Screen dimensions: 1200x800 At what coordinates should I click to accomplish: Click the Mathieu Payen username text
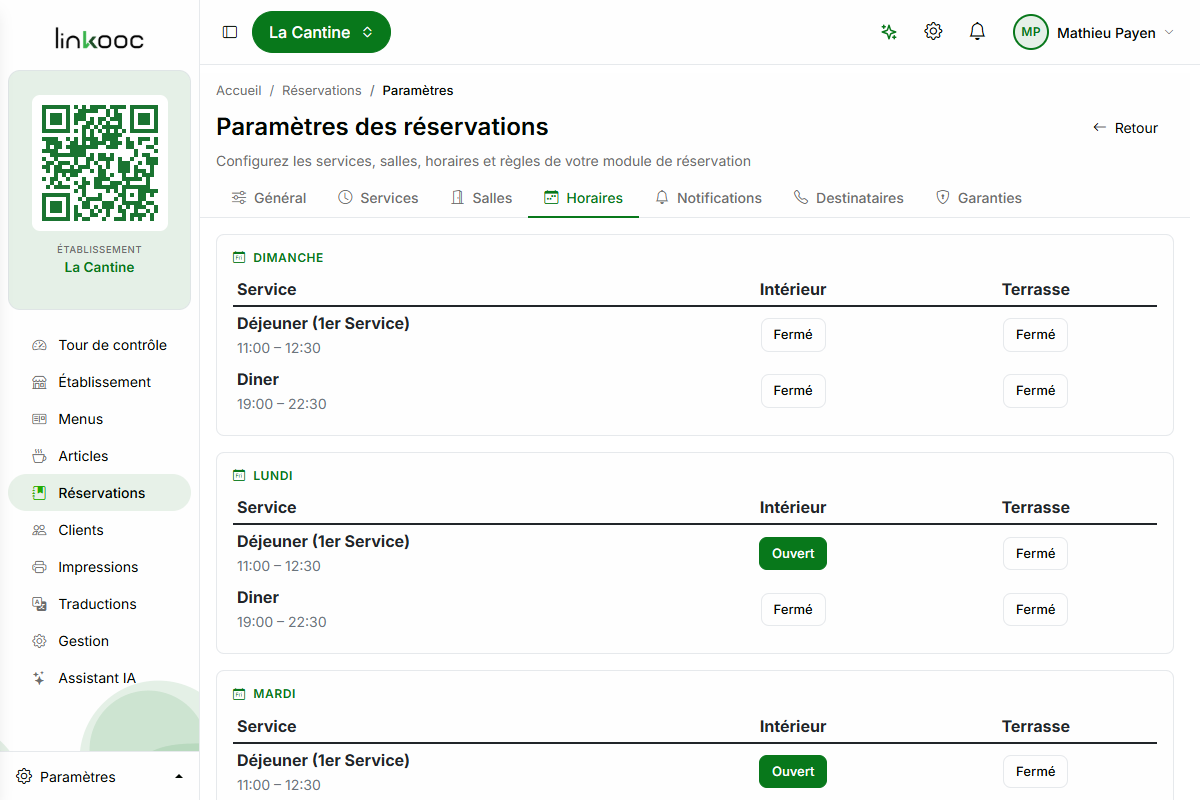tap(1106, 33)
